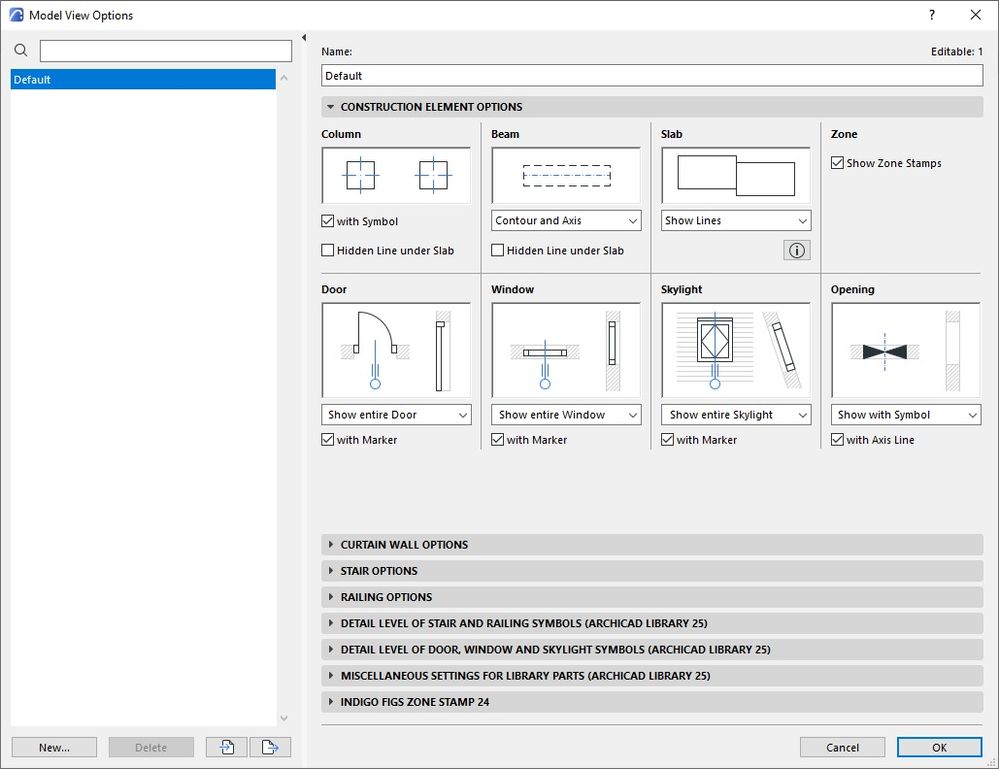
Task: Open the Beam Contour and Axis dropdown
Action: pyautogui.click(x=566, y=221)
